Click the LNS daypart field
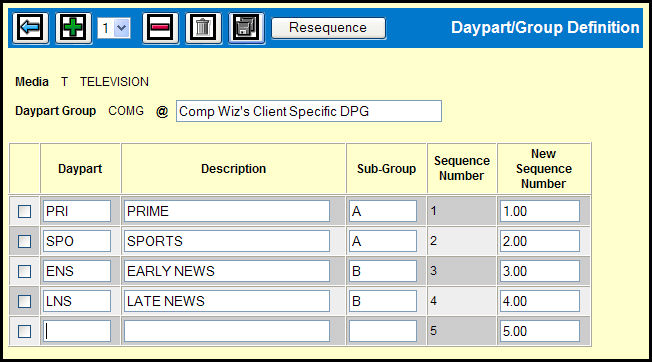 pyautogui.click(x=77, y=301)
